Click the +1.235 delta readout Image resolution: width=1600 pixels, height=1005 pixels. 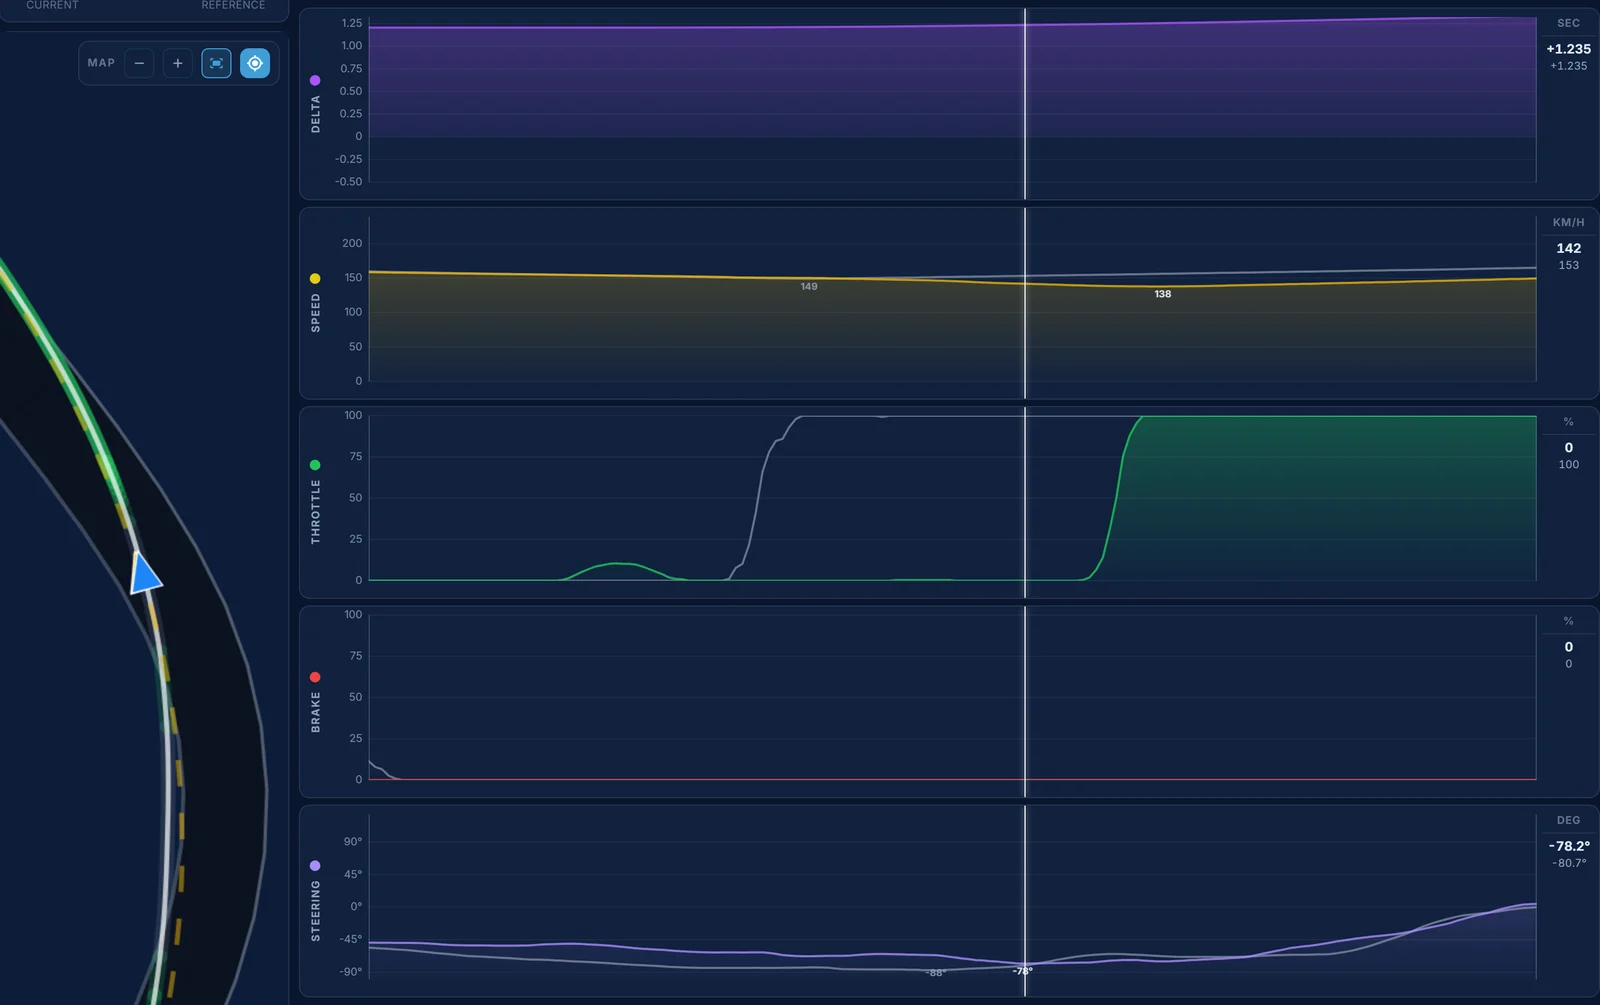tap(1568, 49)
